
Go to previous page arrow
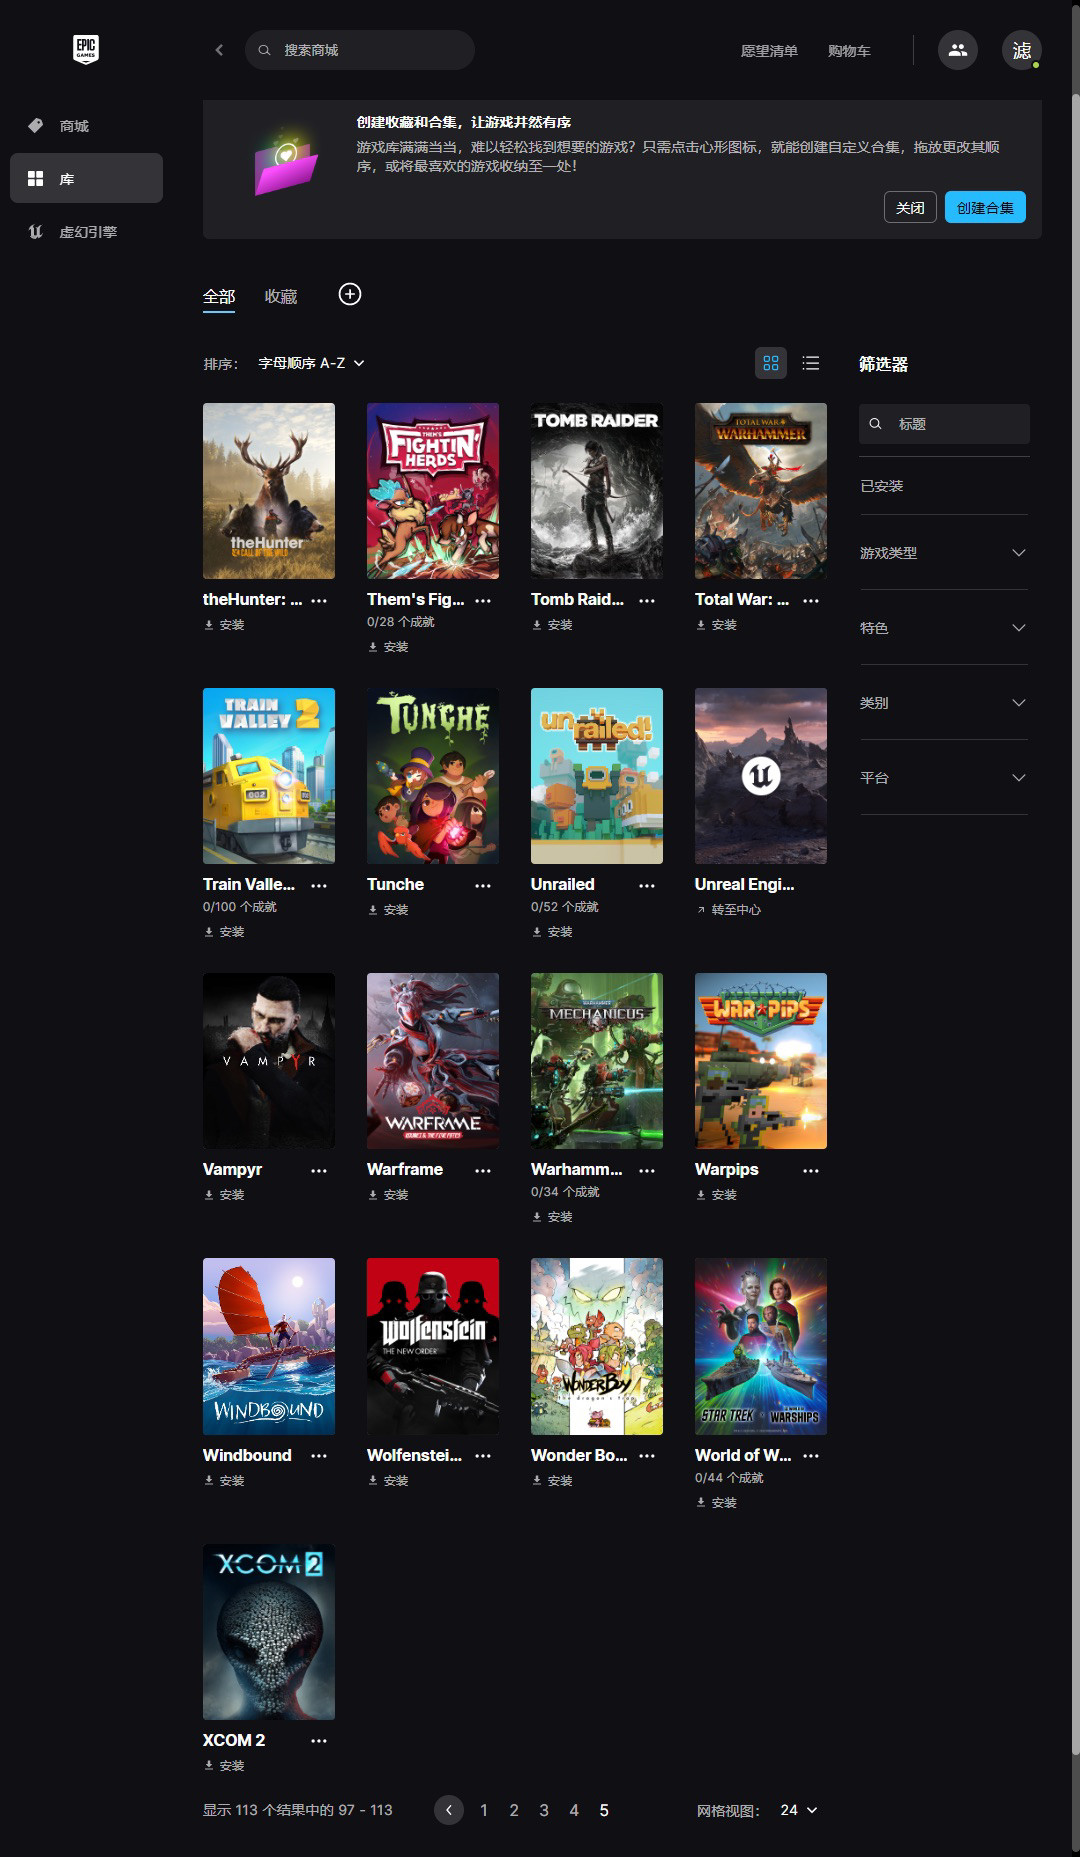pyautogui.click(x=449, y=1810)
